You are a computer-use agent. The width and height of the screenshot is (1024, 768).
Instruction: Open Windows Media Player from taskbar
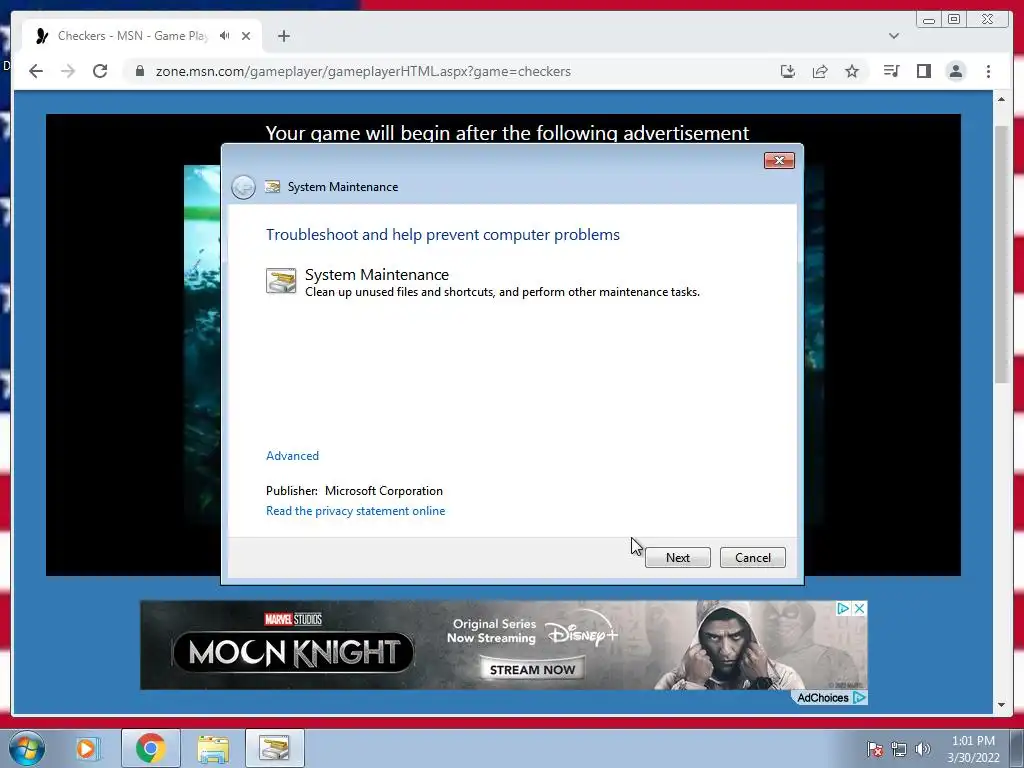point(86,748)
